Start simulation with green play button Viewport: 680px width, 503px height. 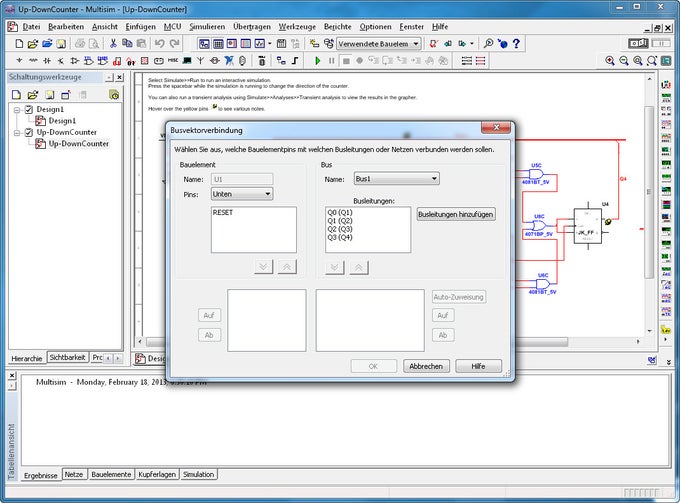coord(317,61)
